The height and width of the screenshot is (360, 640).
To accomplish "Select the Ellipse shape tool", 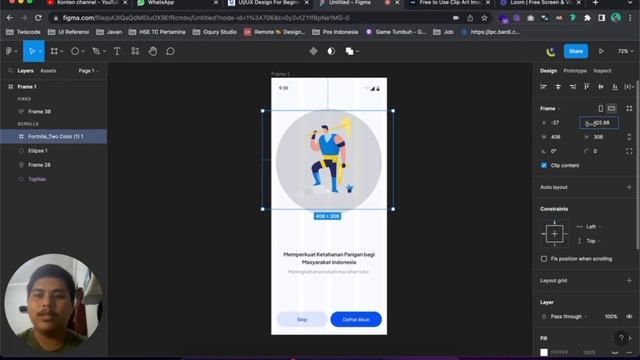I will [75, 51].
